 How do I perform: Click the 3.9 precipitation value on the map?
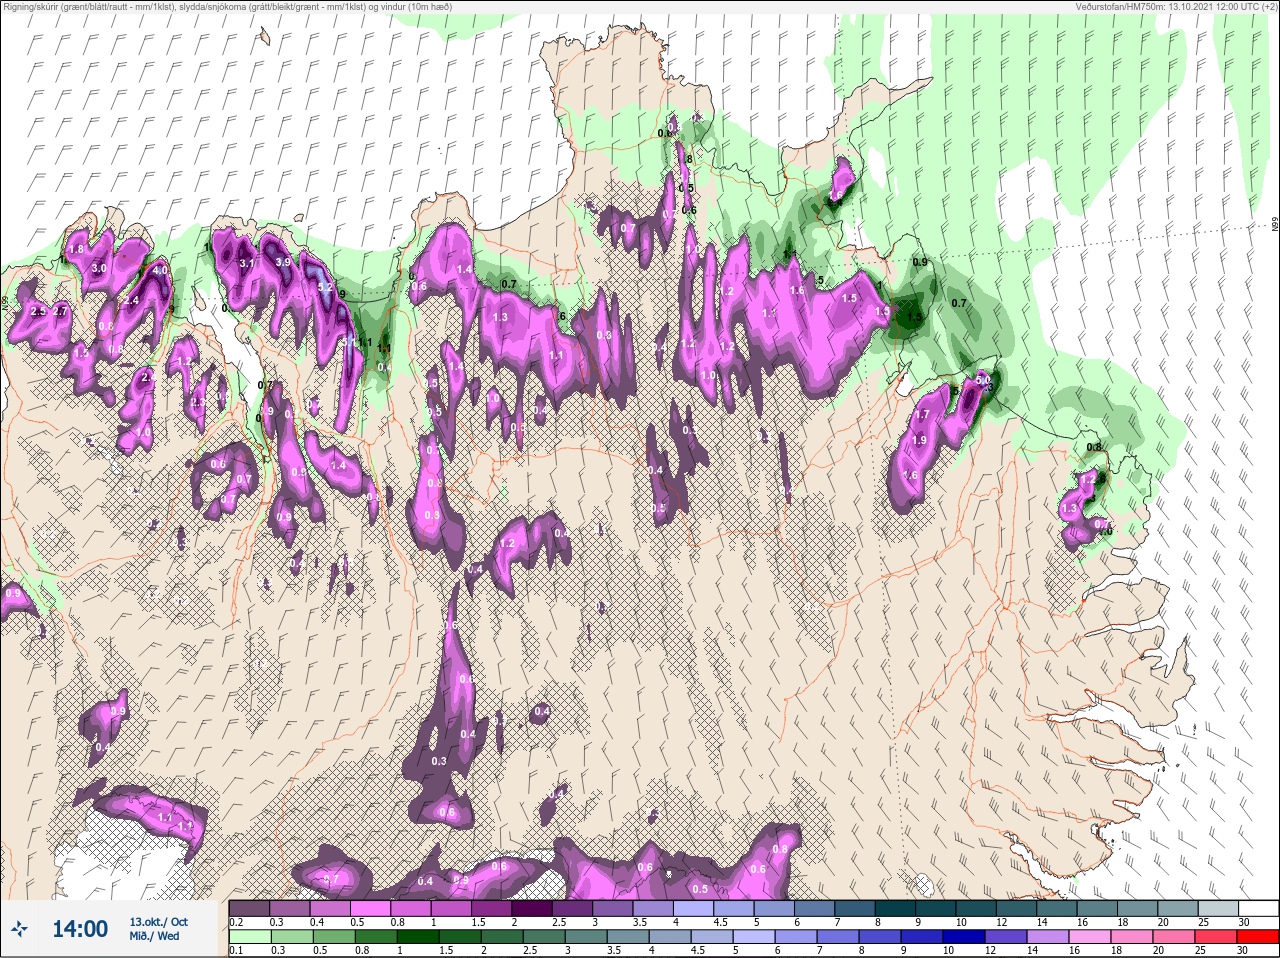coord(283,262)
